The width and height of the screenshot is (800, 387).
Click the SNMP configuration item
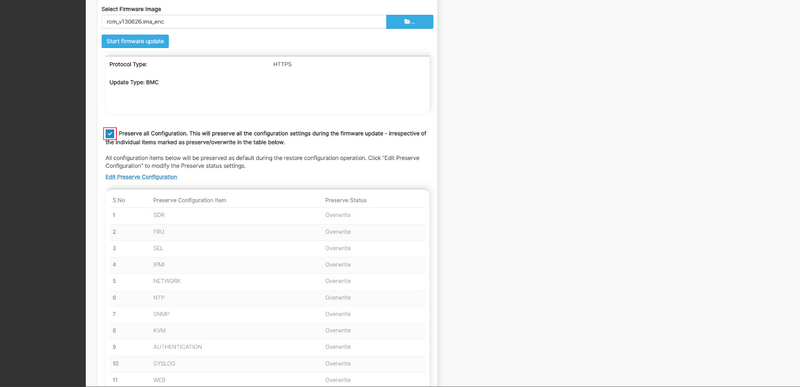click(161, 314)
